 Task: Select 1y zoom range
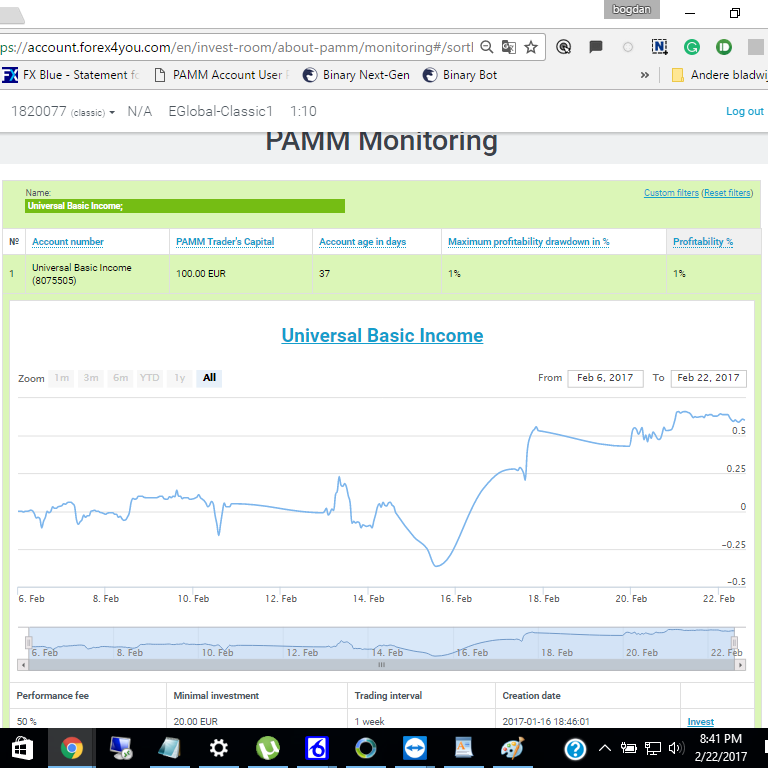click(179, 378)
